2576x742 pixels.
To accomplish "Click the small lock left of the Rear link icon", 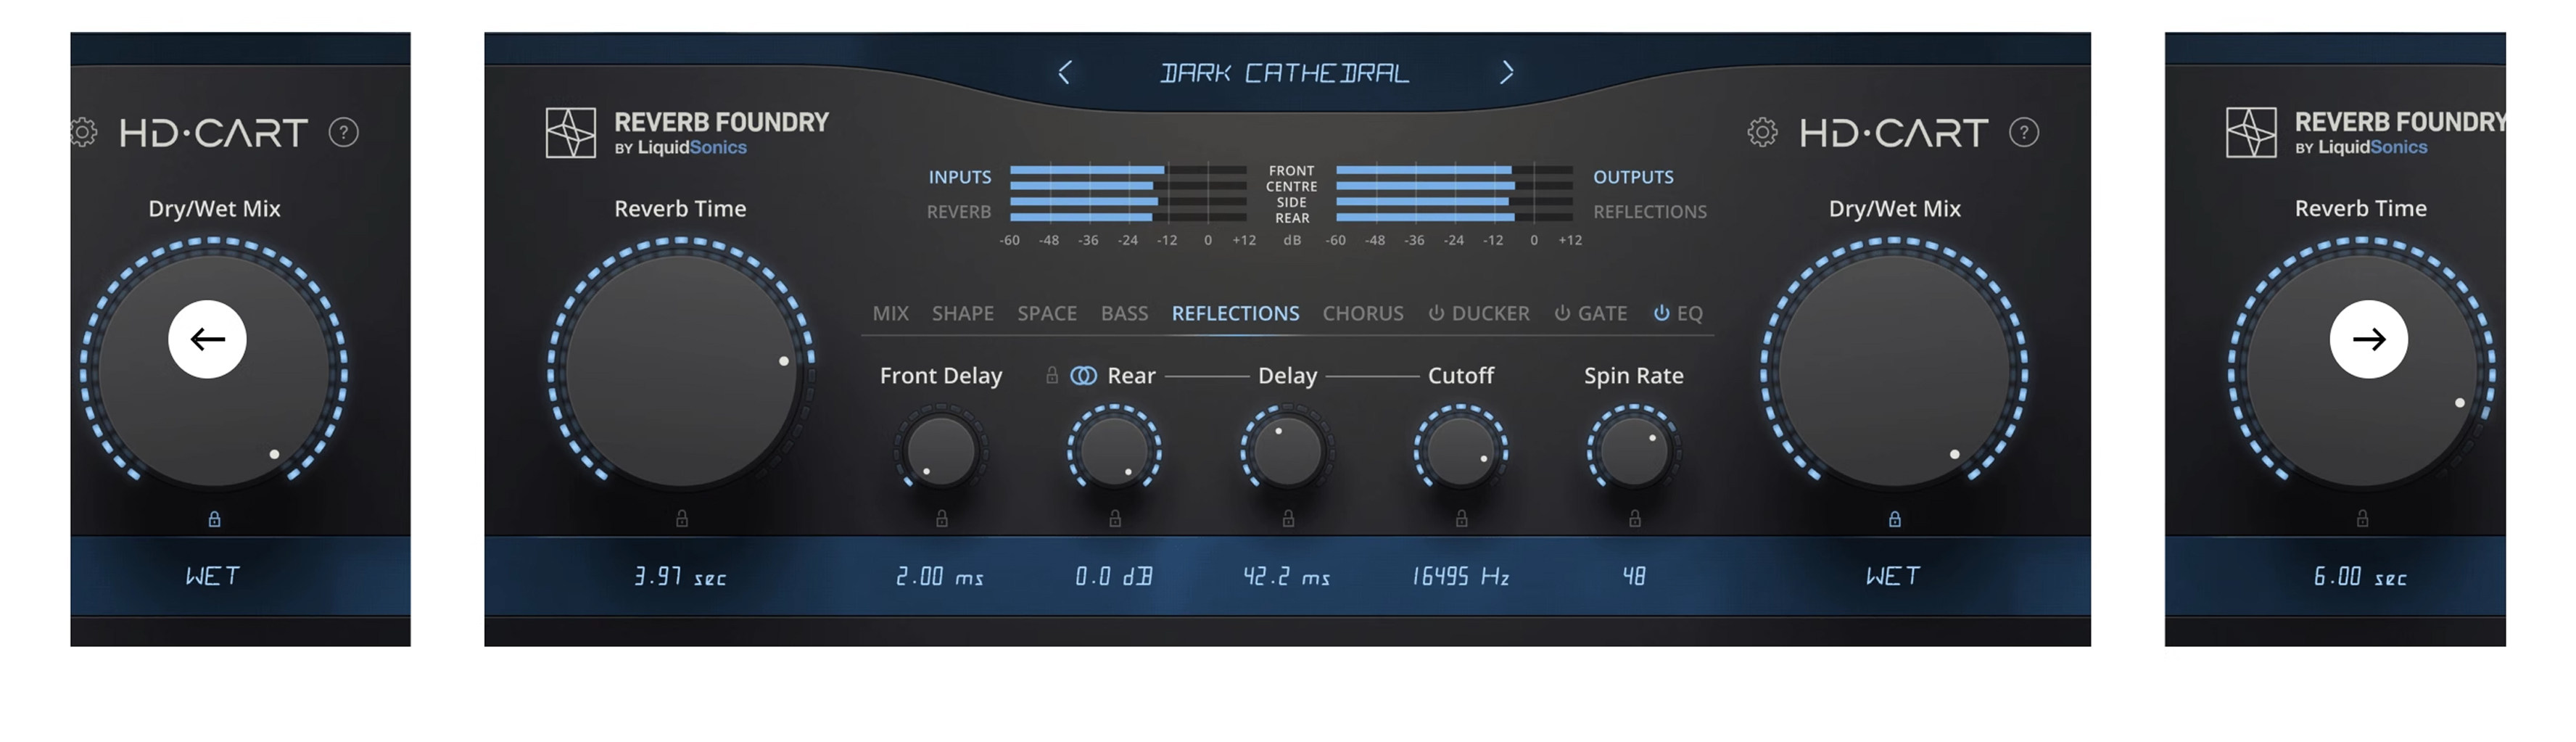I will tap(1052, 375).
